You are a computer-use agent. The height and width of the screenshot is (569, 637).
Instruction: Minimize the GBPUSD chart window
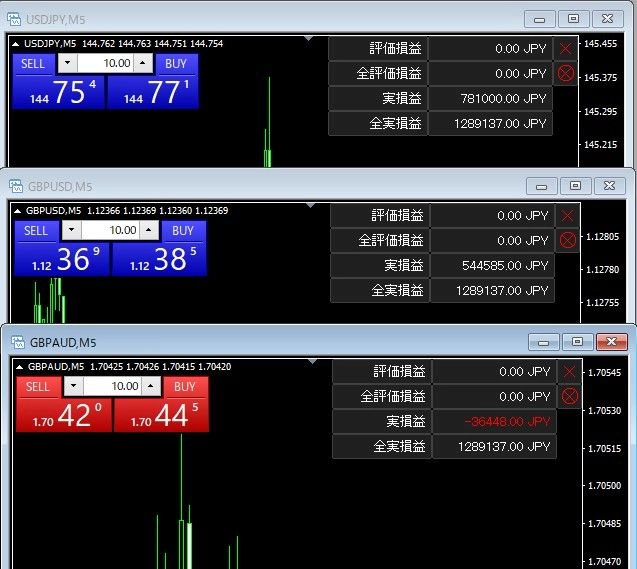pyautogui.click(x=542, y=186)
